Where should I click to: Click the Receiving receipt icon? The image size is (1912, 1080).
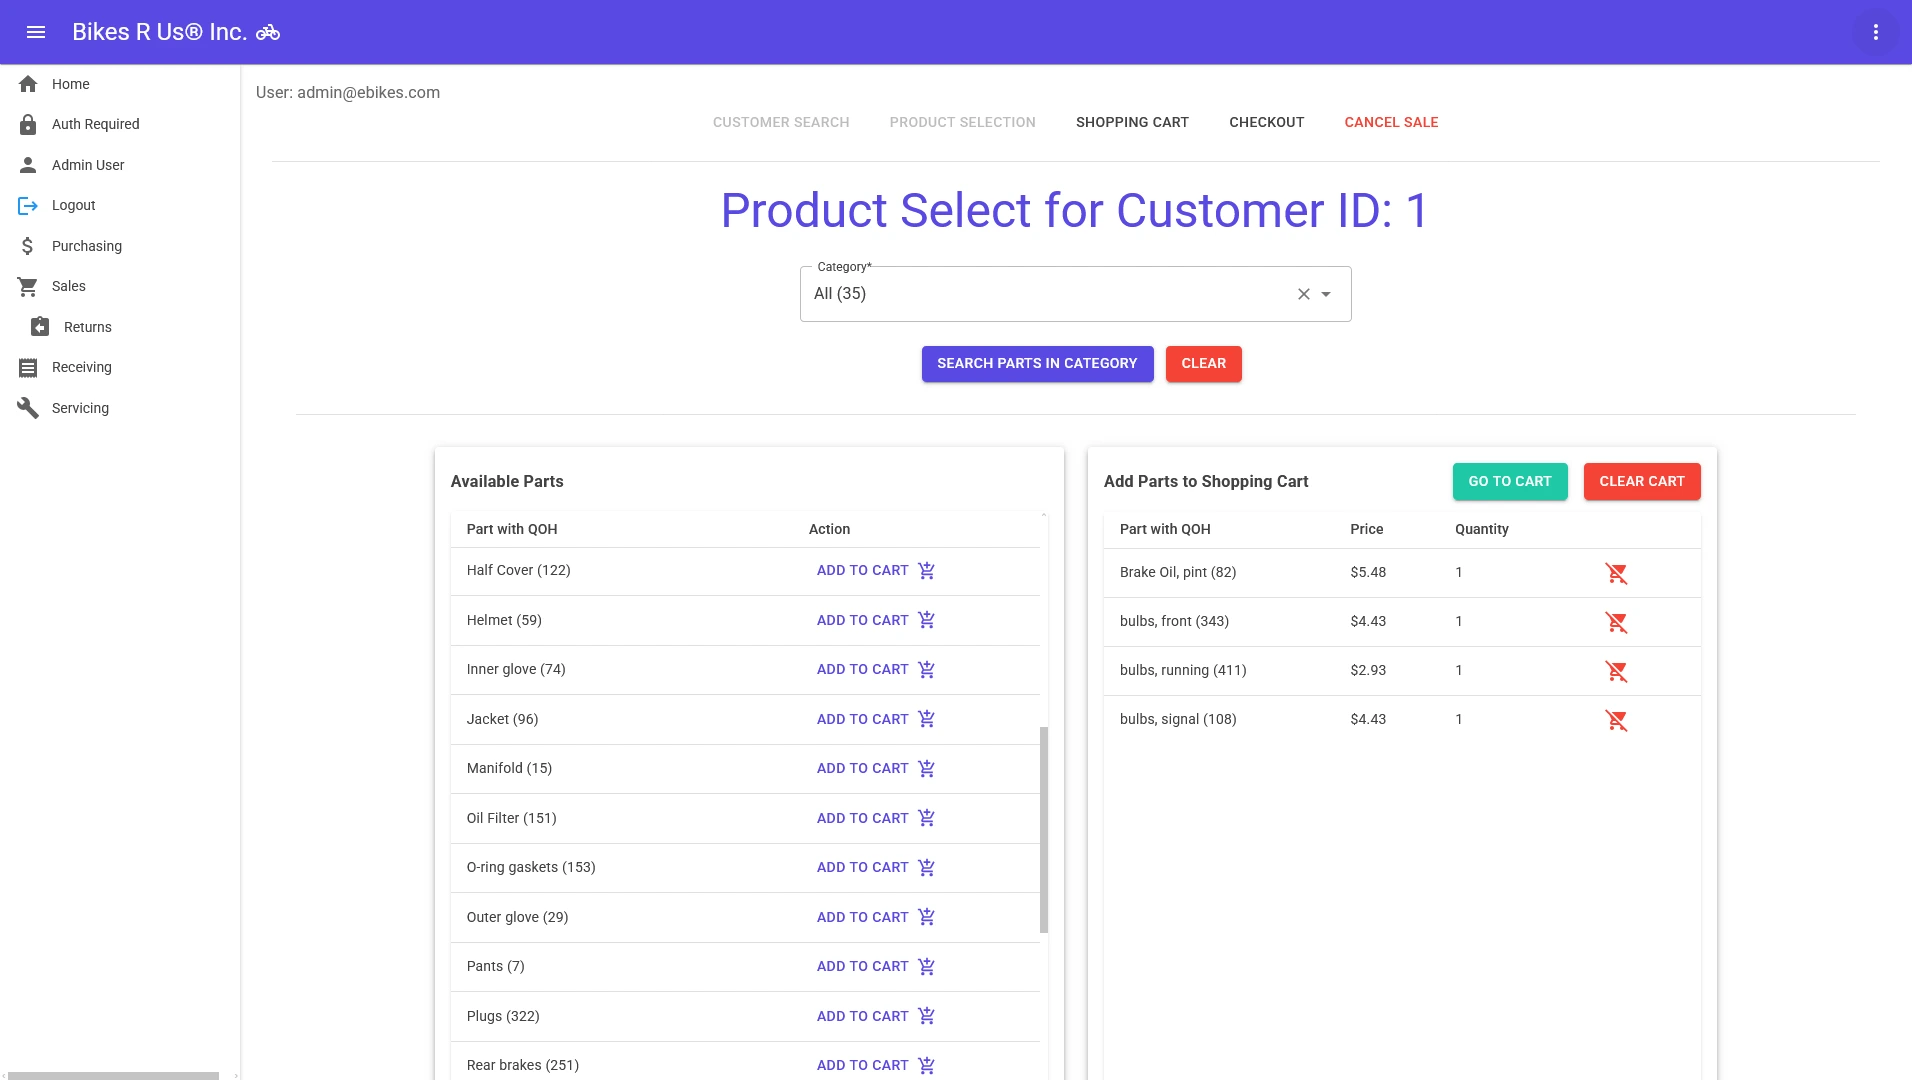pyautogui.click(x=28, y=367)
